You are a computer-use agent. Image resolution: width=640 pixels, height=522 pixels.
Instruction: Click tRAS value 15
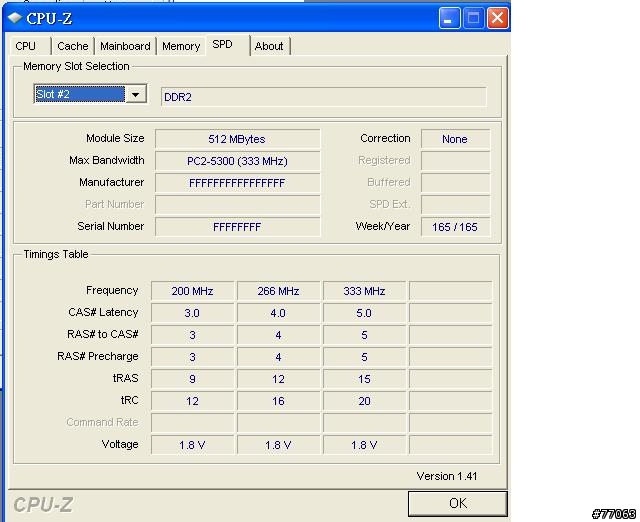pyautogui.click(x=364, y=379)
